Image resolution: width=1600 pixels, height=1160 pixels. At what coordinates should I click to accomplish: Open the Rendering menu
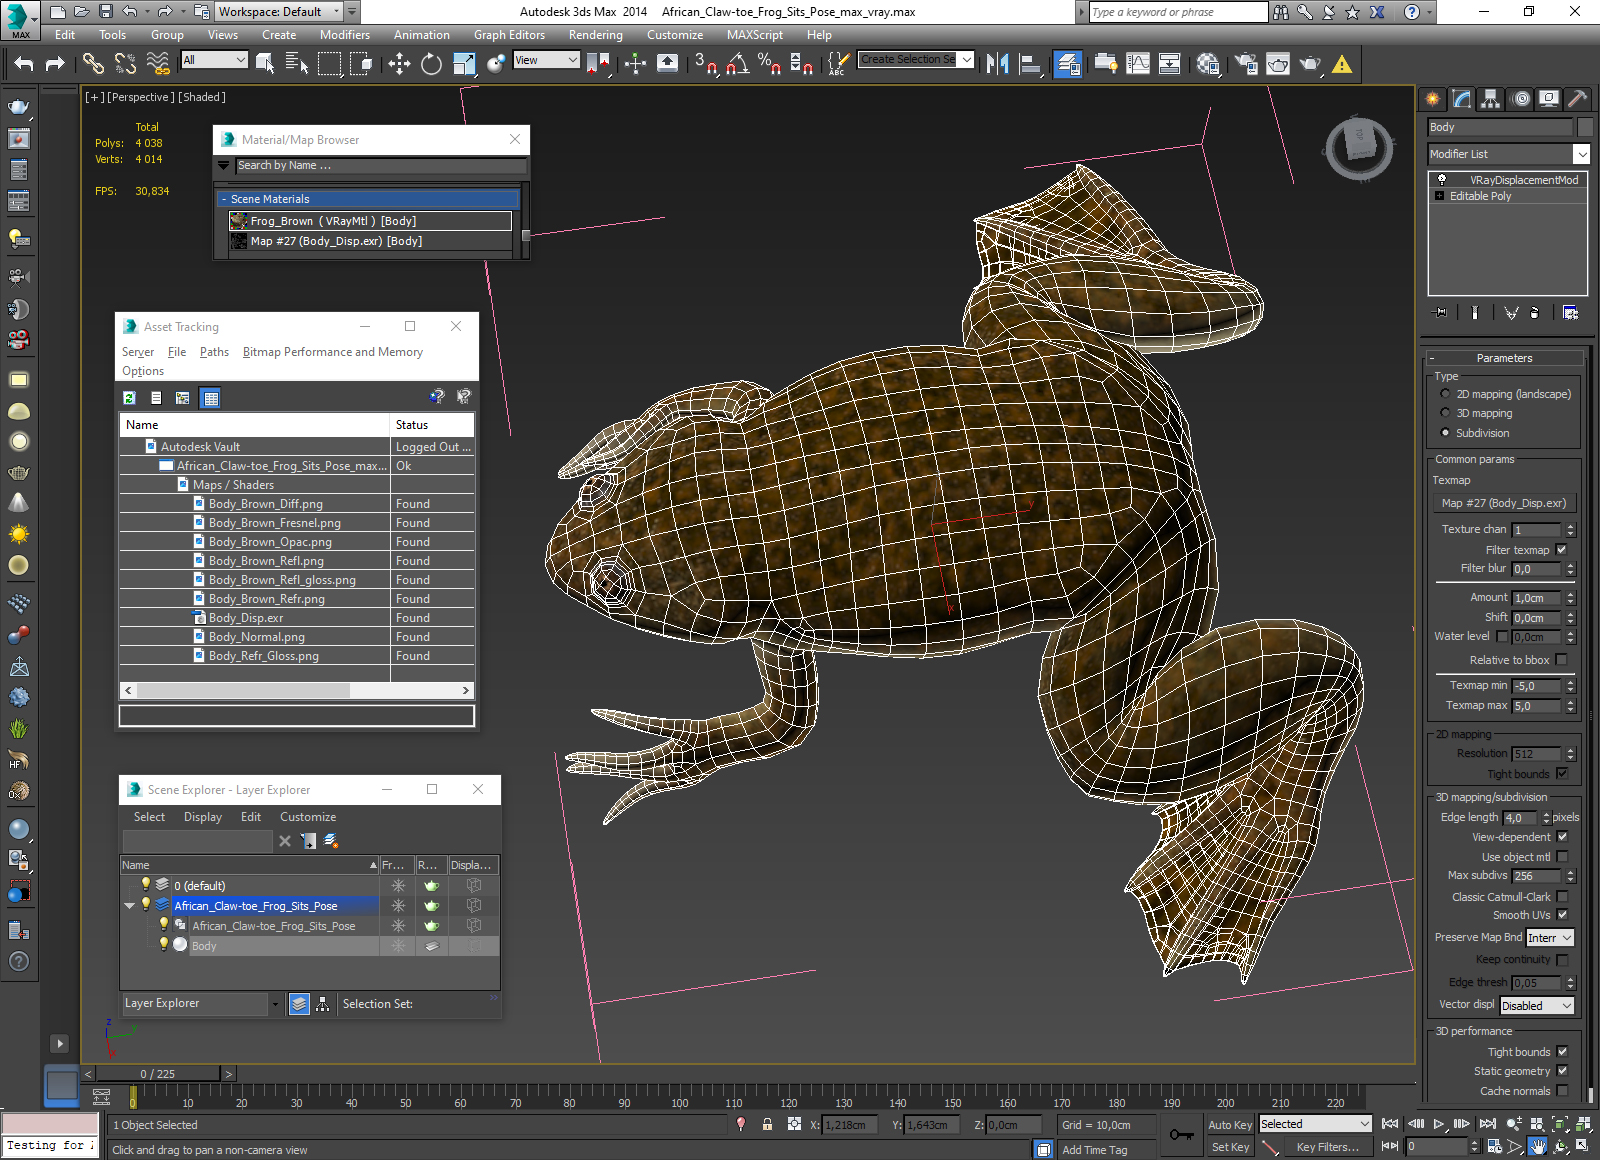(595, 35)
